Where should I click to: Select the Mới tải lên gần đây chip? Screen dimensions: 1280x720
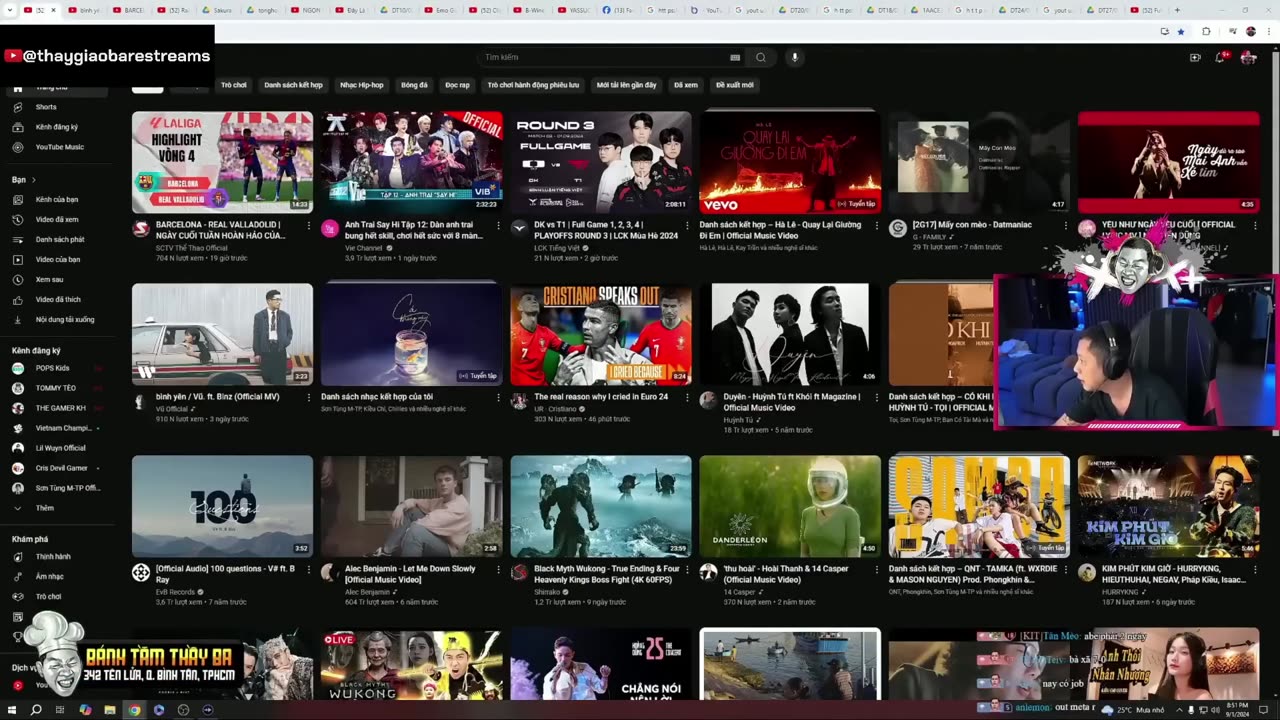(627, 85)
